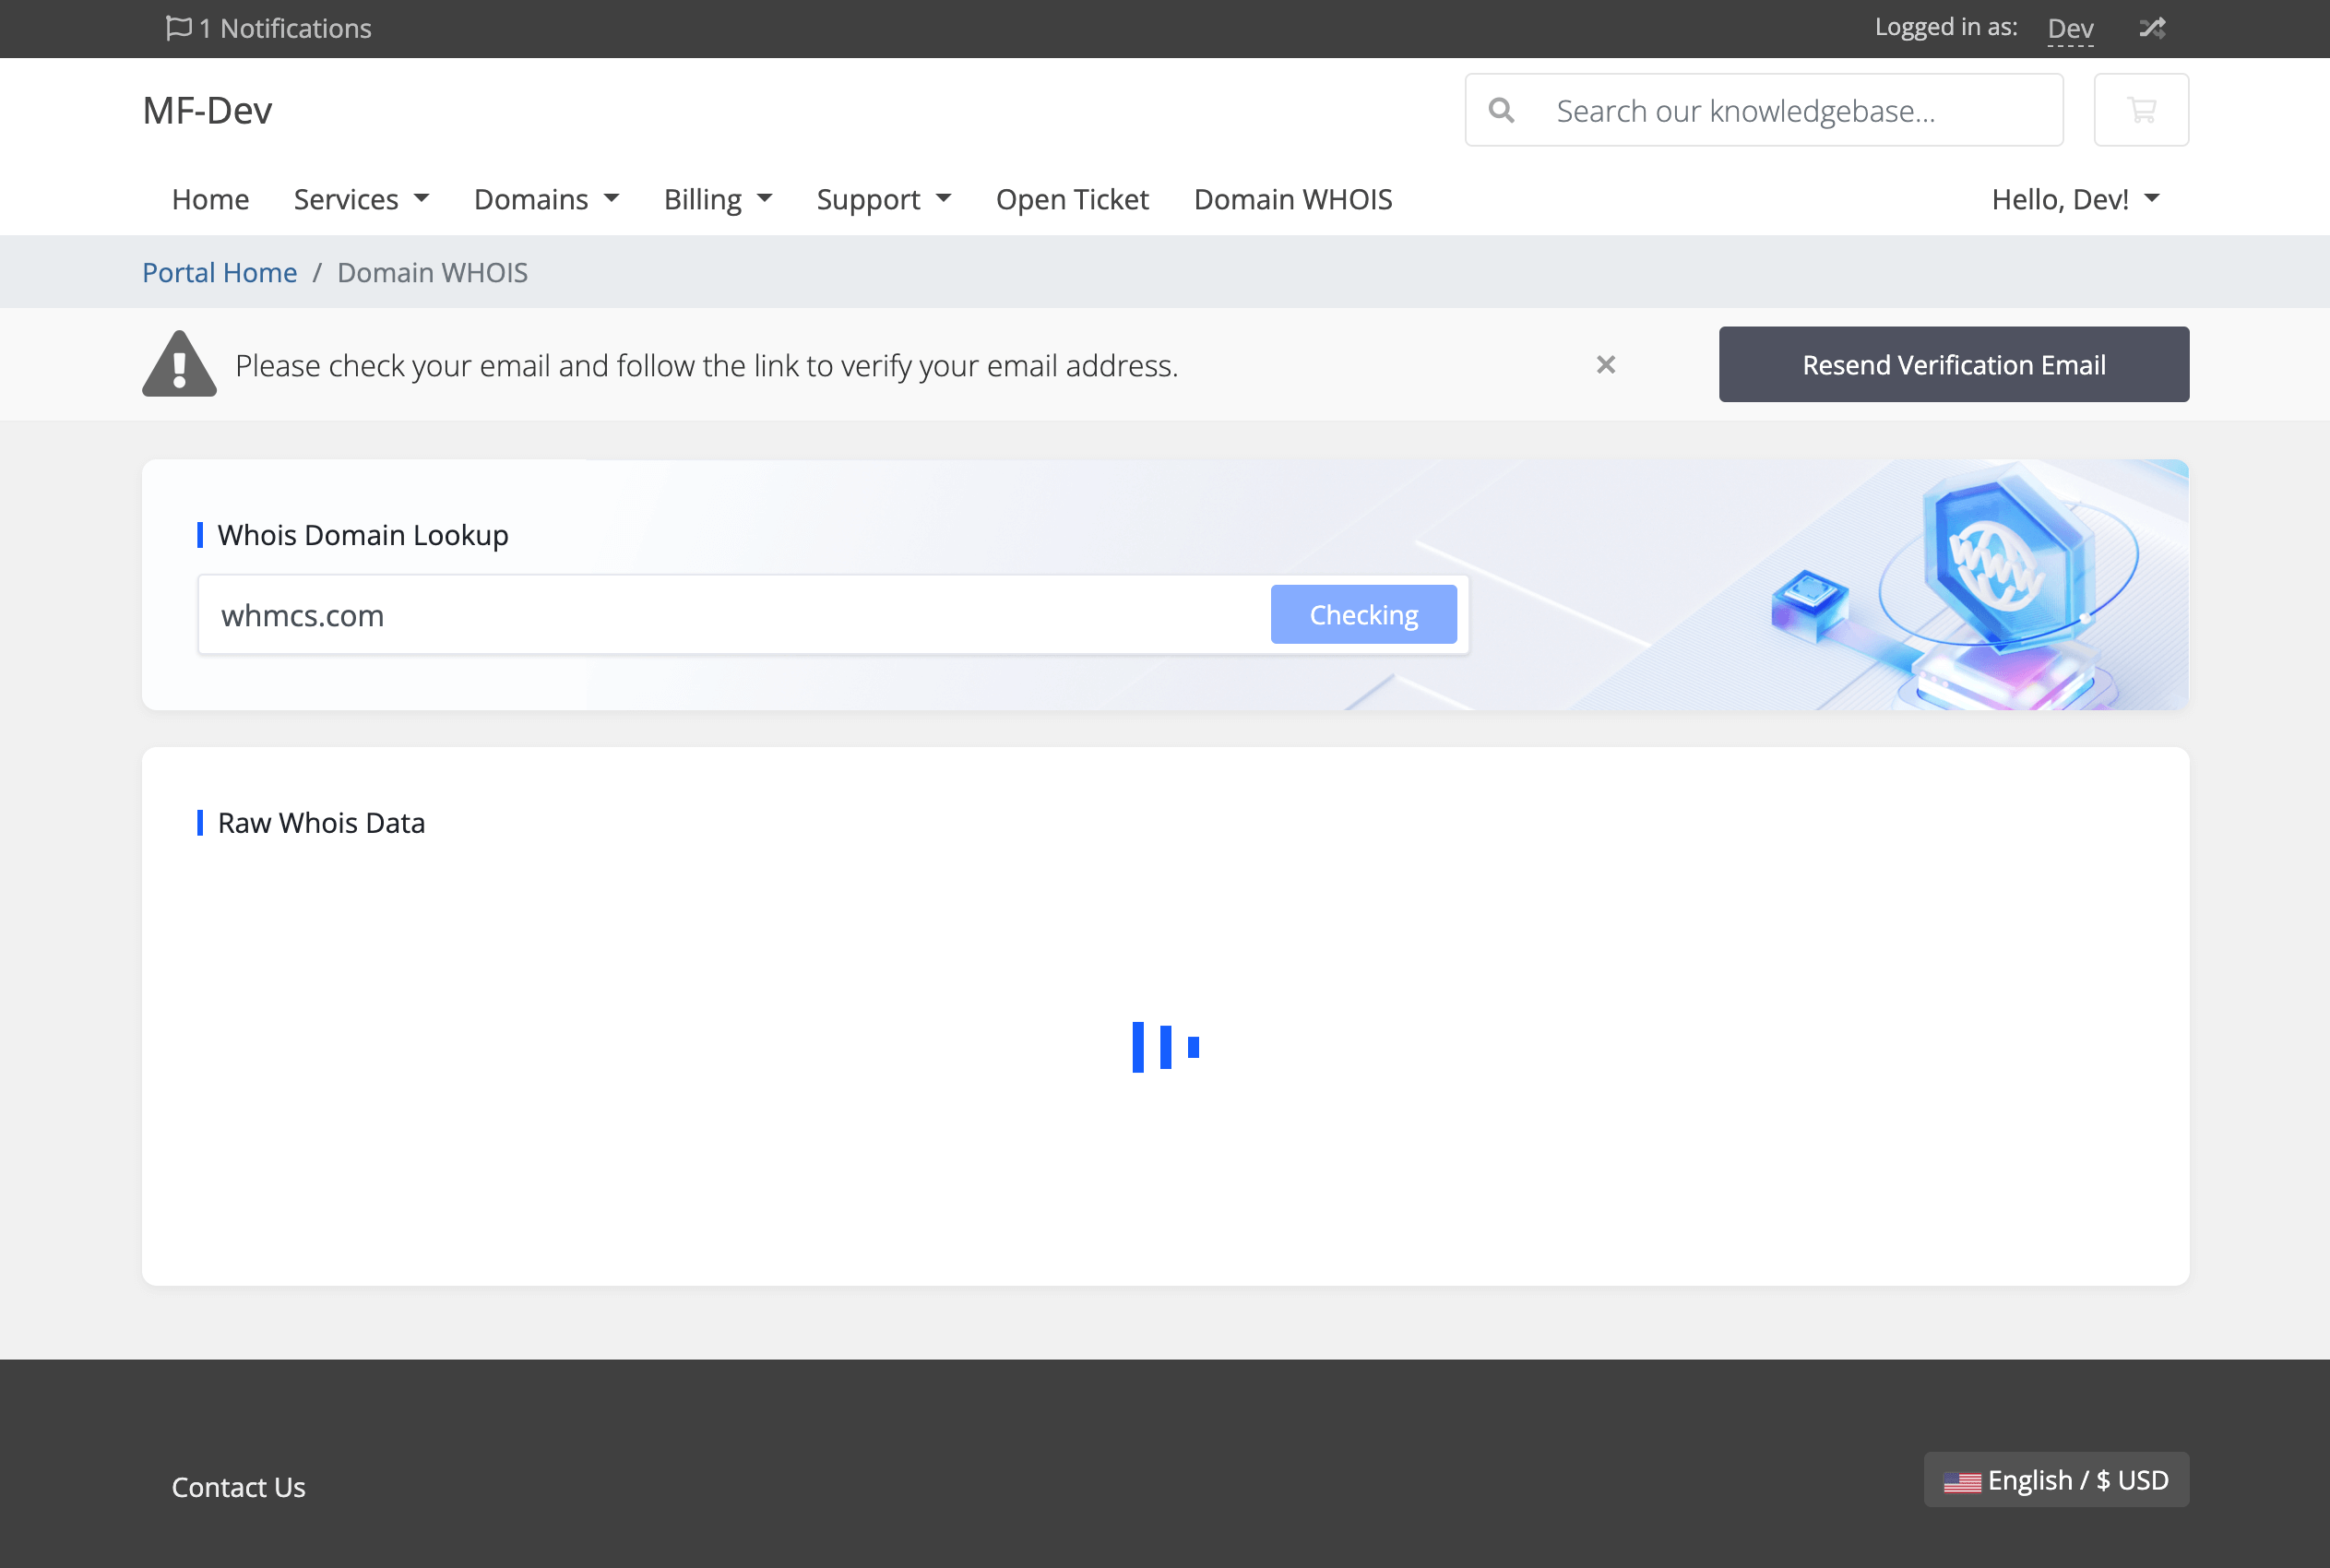The width and height of the screenshot is (2330, 1568).
Task: Click the shuffle icon beside Dev
Action: click(x=2152, y=28)
